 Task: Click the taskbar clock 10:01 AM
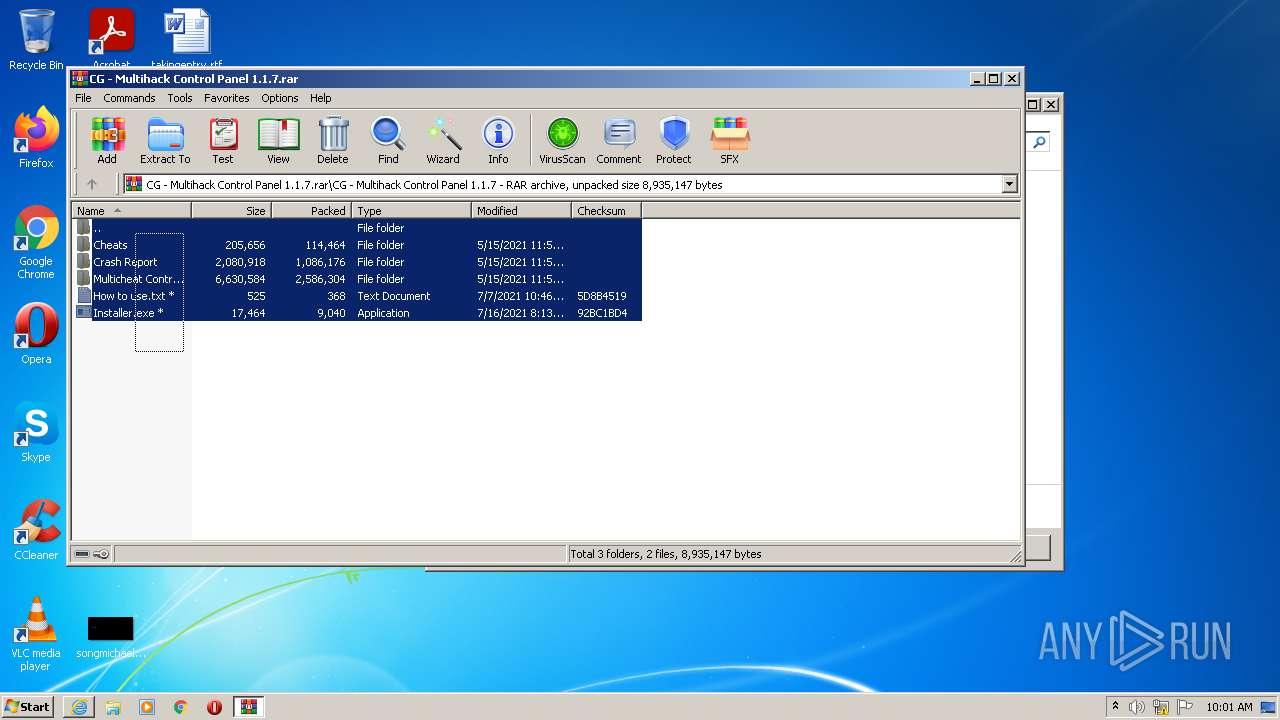(x=1229, y=707)
